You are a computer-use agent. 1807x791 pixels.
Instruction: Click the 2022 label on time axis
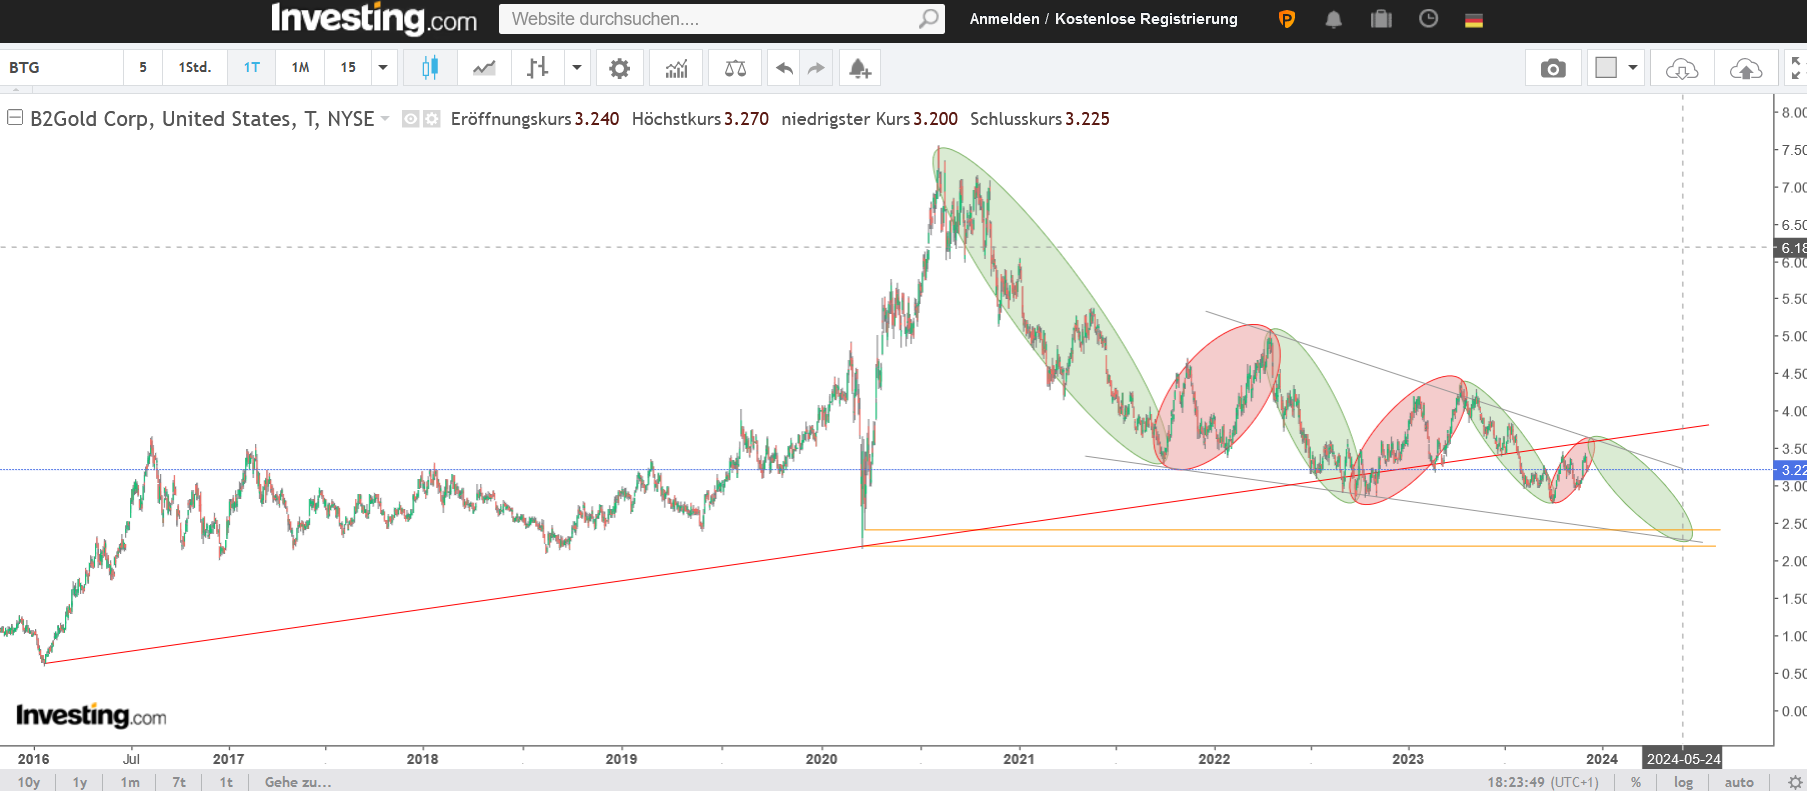coord(1214,759)
